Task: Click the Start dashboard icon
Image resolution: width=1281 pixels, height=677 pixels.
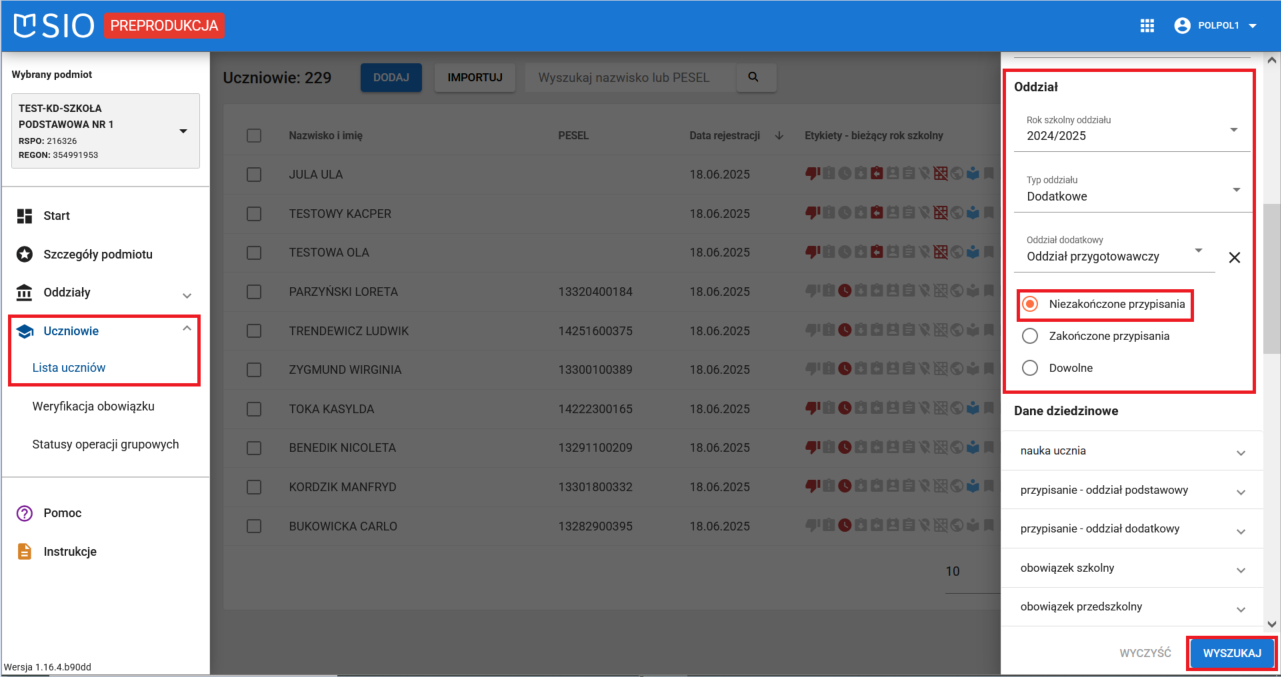Action: pyautogui.click(x=25, y=216)
